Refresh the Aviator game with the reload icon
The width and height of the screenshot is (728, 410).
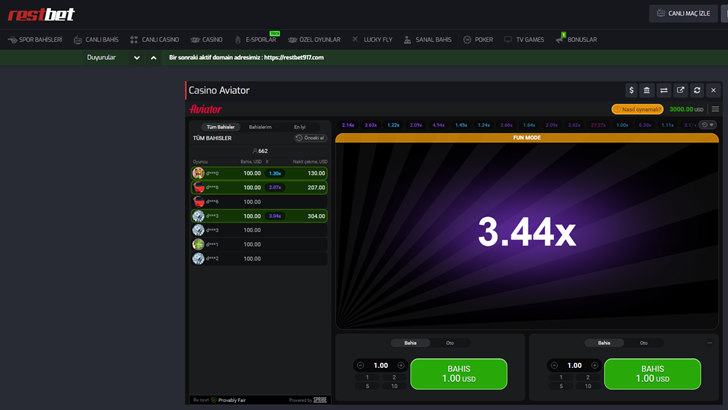tap(697, 91)
